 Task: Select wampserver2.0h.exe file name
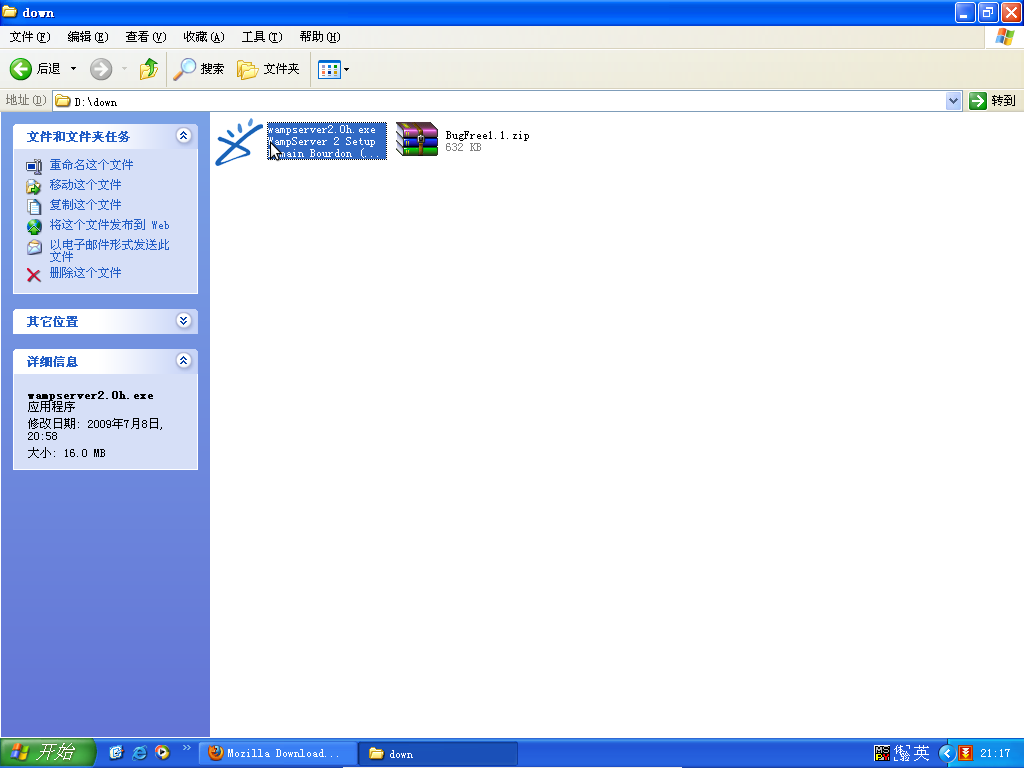click(x=322, y=130)
